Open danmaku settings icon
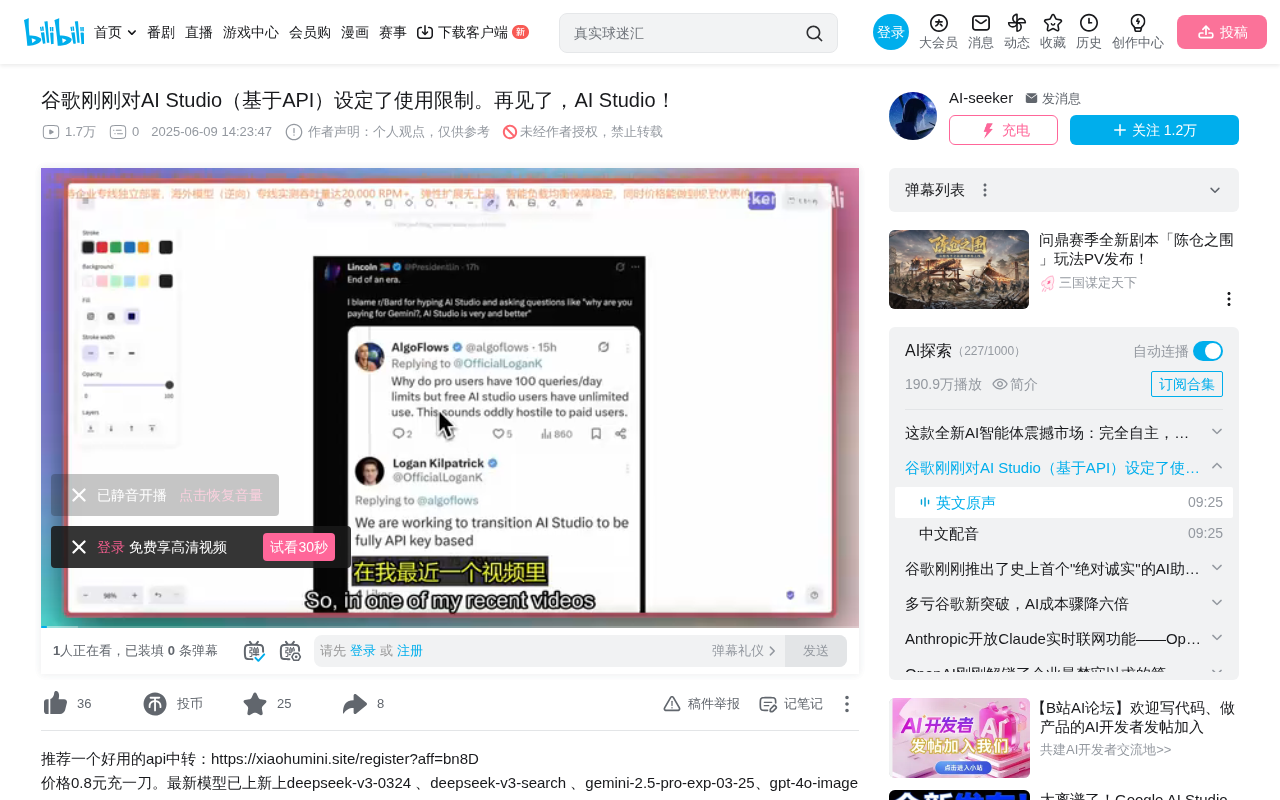This screenshot has height=800, width=1280. pos(290,651)
